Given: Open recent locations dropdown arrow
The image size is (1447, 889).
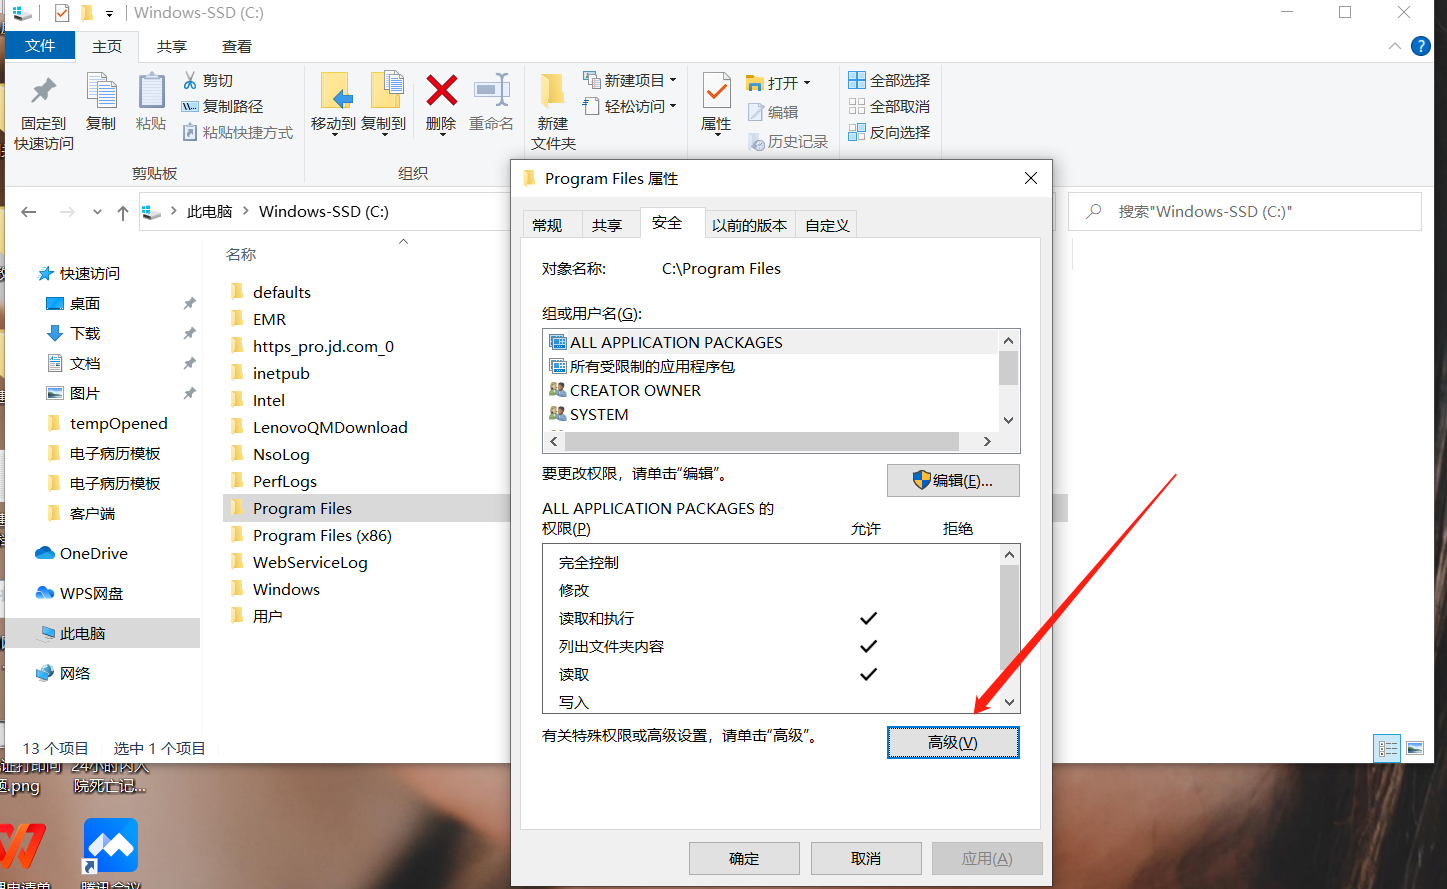Looking at the screenshot, I should [x=97, y=212].
